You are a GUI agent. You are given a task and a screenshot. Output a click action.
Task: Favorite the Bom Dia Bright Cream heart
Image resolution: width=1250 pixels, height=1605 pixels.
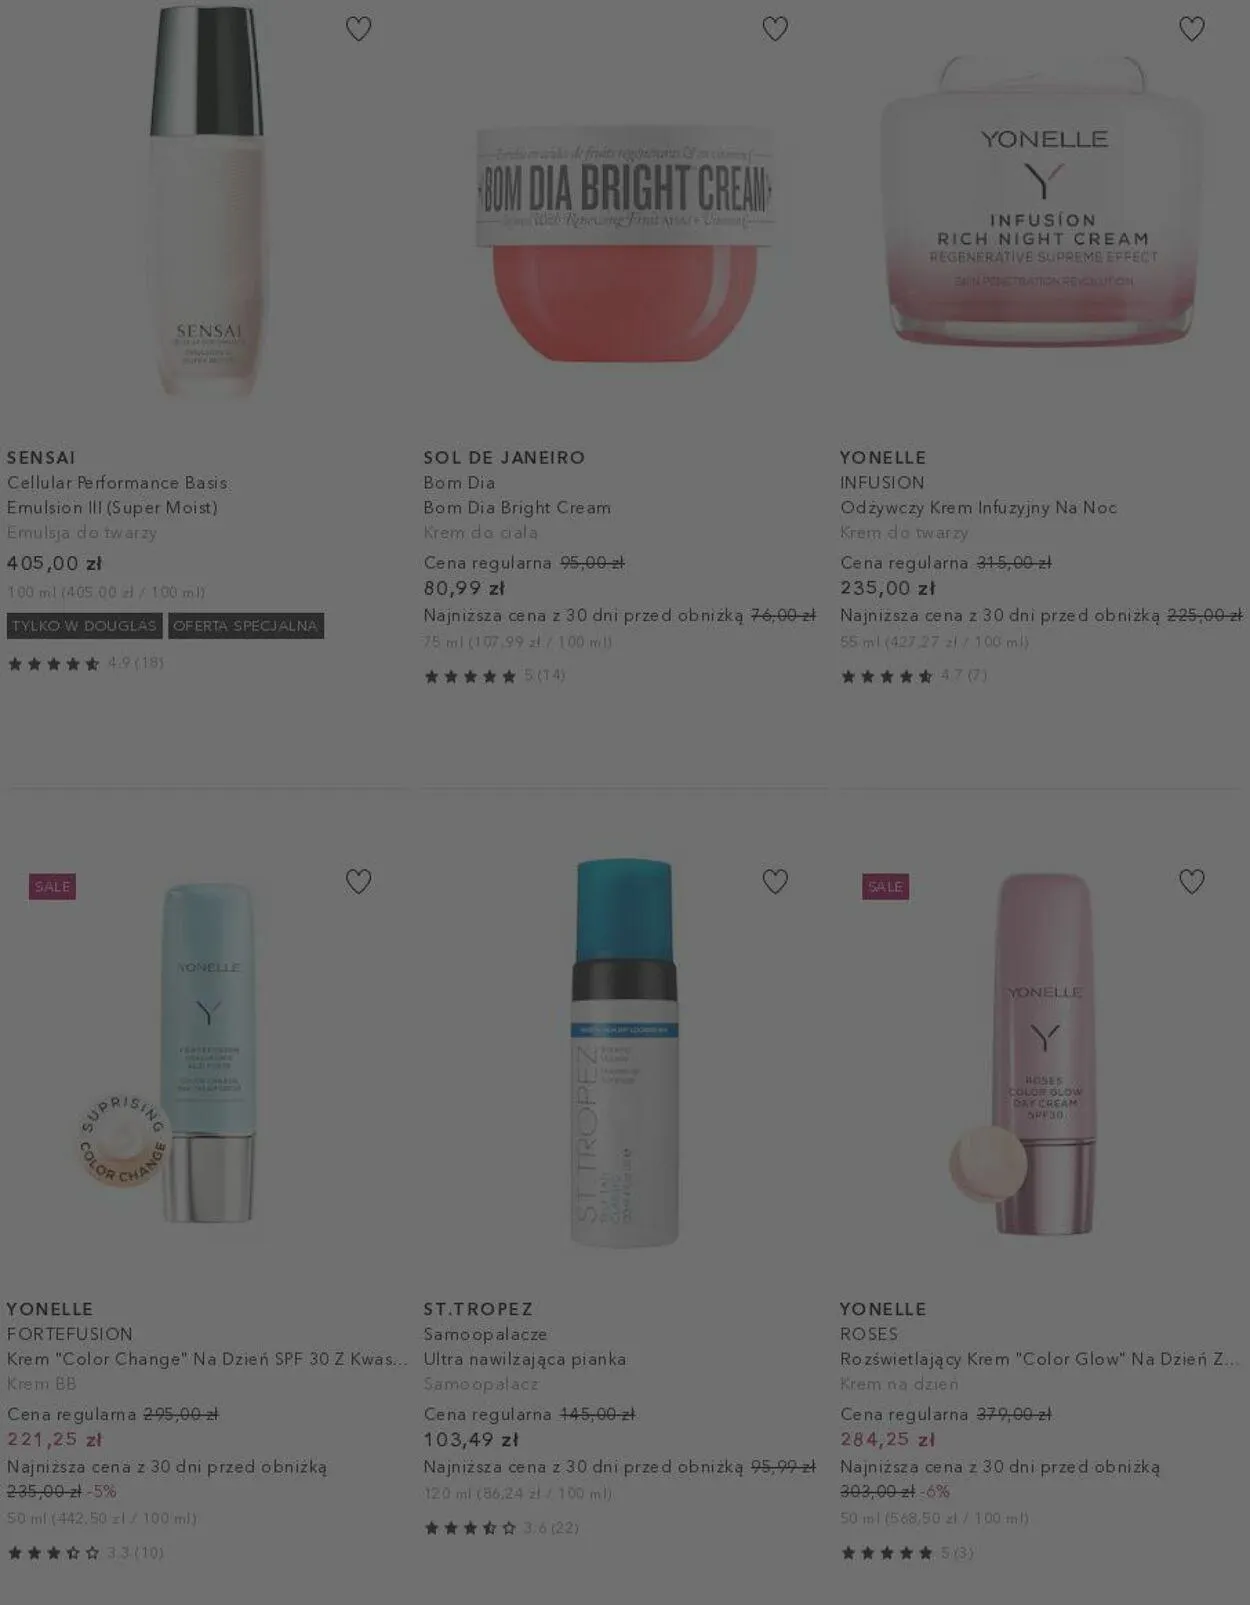tap(775, 29)
